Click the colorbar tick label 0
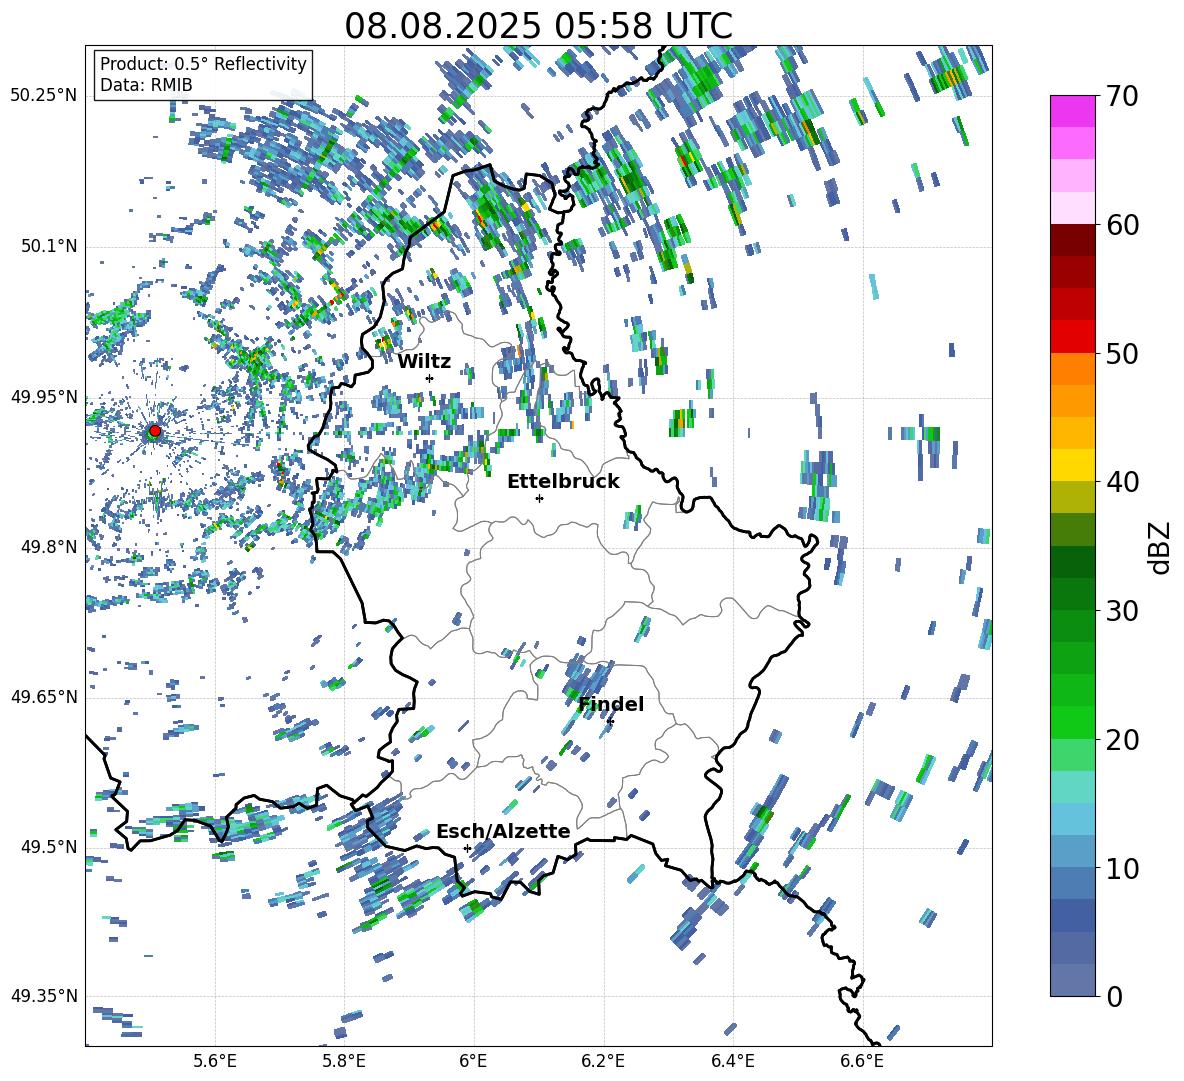 click(1114, 996)
